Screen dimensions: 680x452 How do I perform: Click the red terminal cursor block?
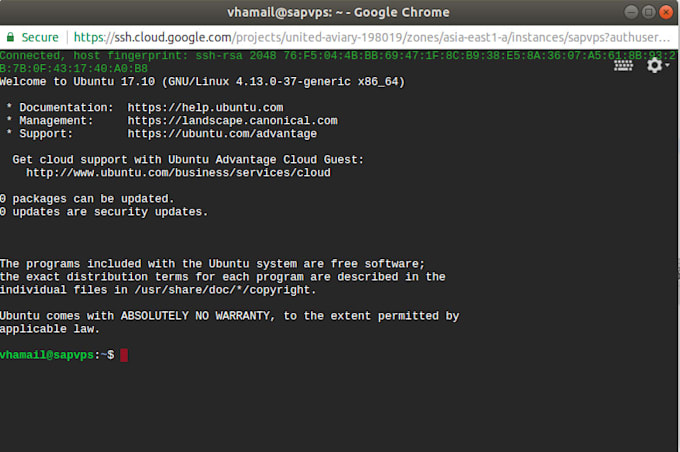[x=123, y=355]
